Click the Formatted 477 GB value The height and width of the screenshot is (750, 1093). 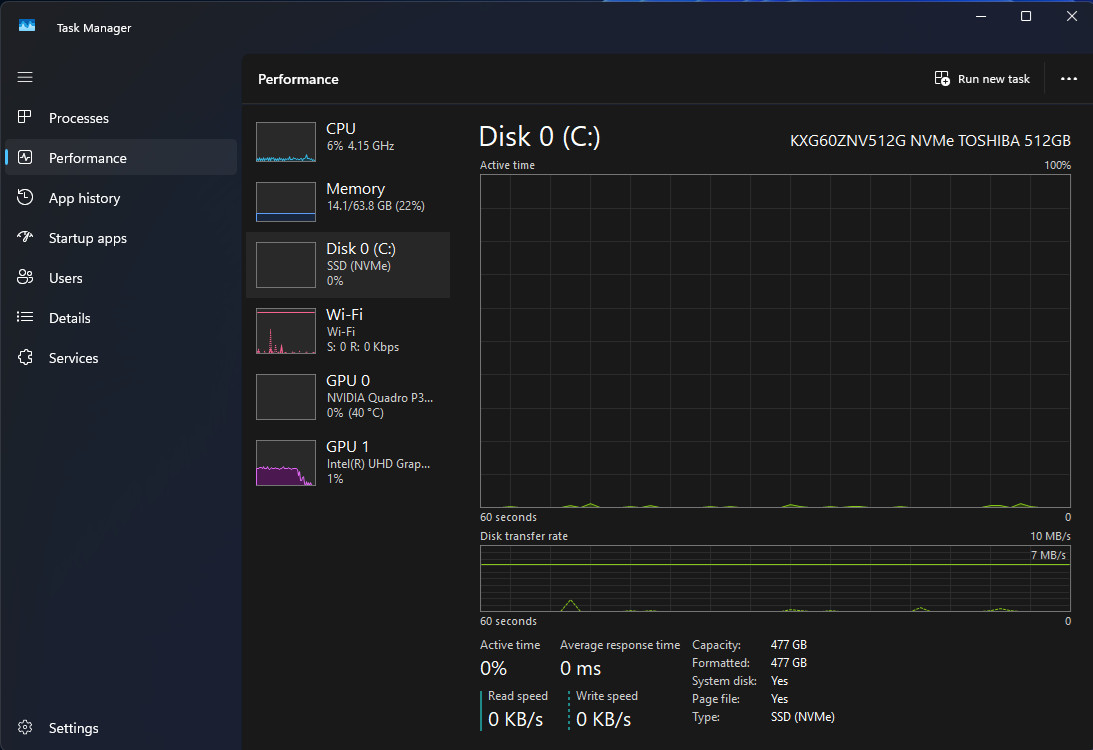pos(788,663)
